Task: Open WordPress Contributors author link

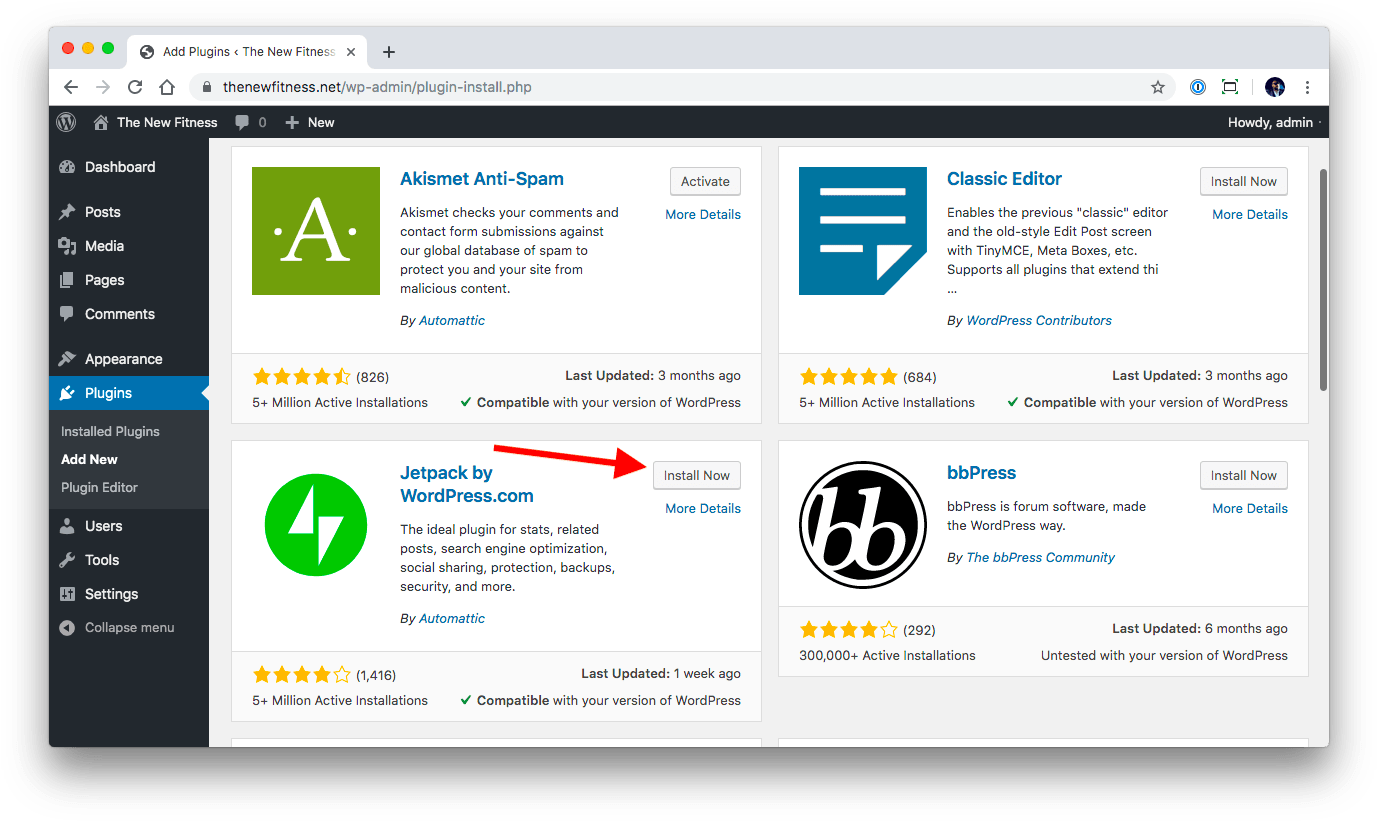Action: pos(1039,320)
